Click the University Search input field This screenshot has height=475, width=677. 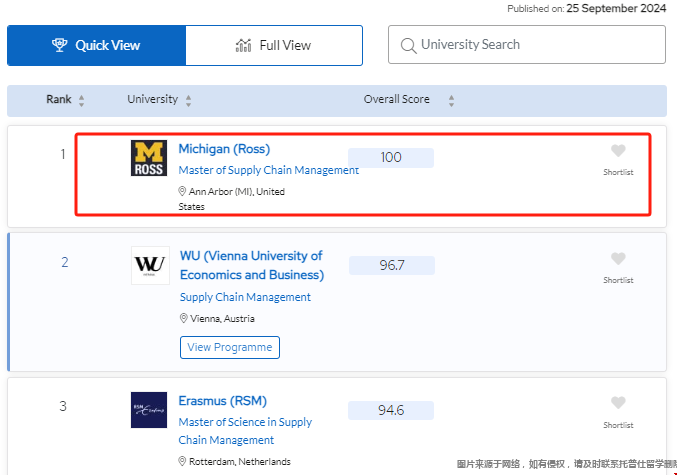coord(526,44)
